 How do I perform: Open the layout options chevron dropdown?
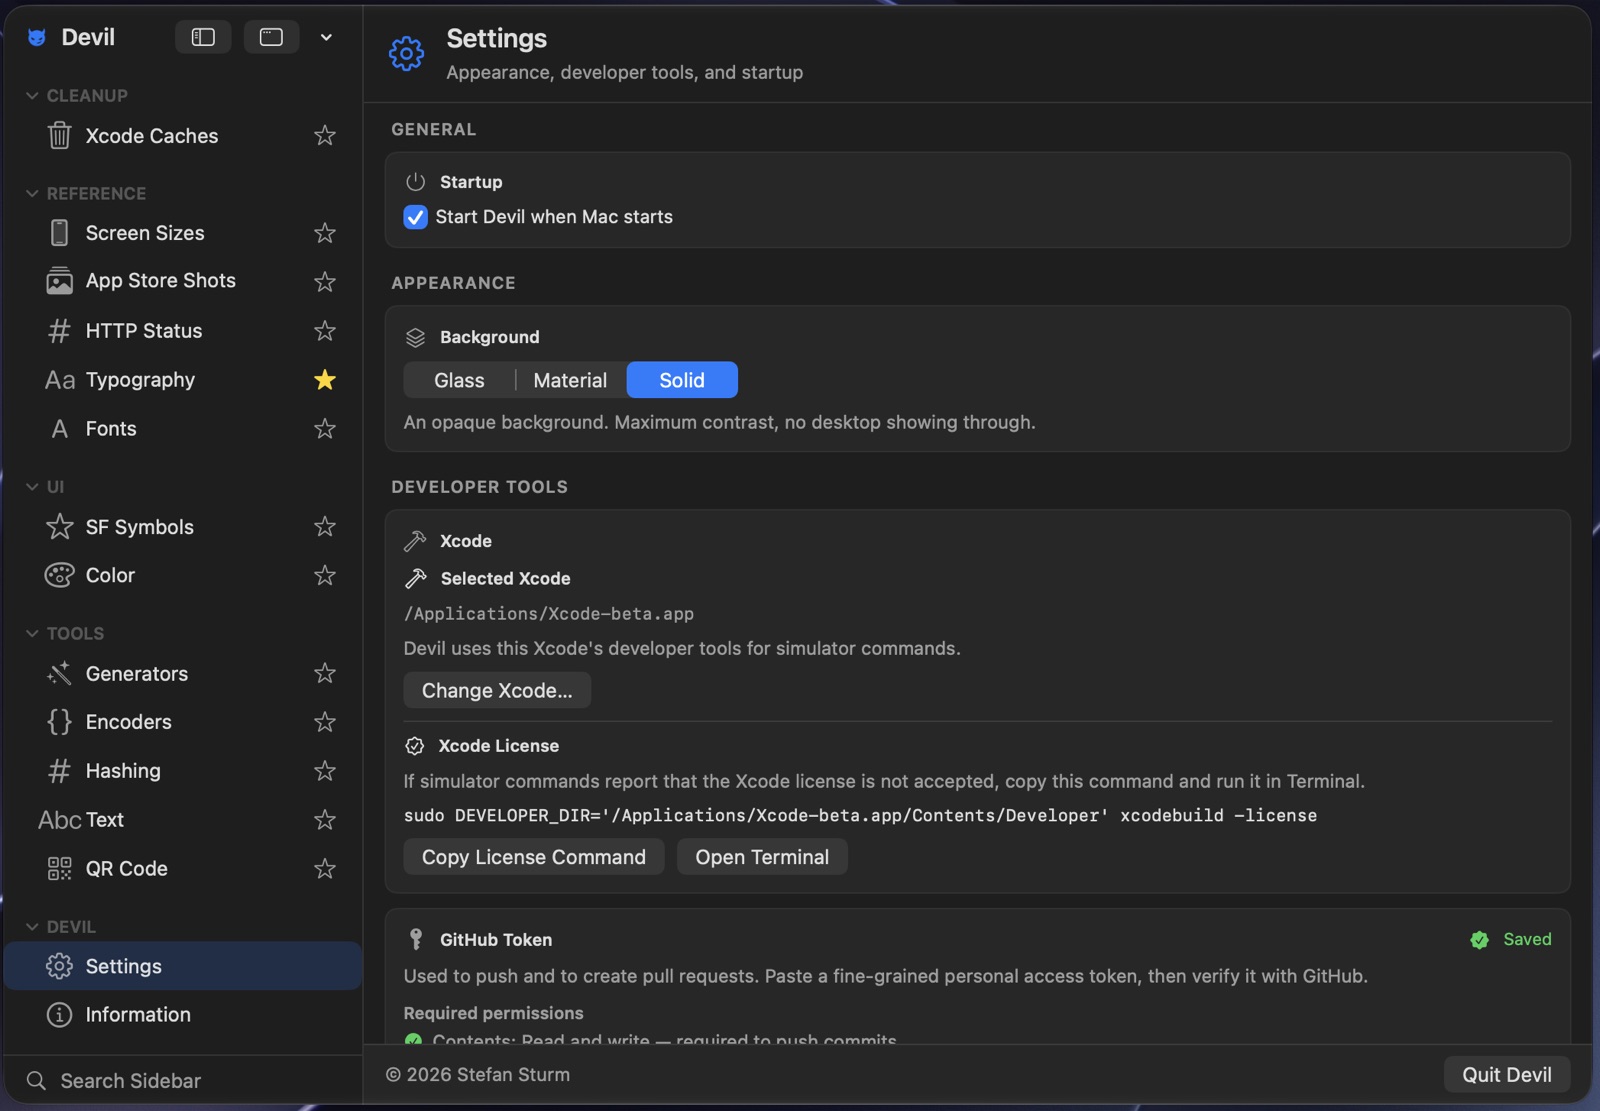click(326, 37)
